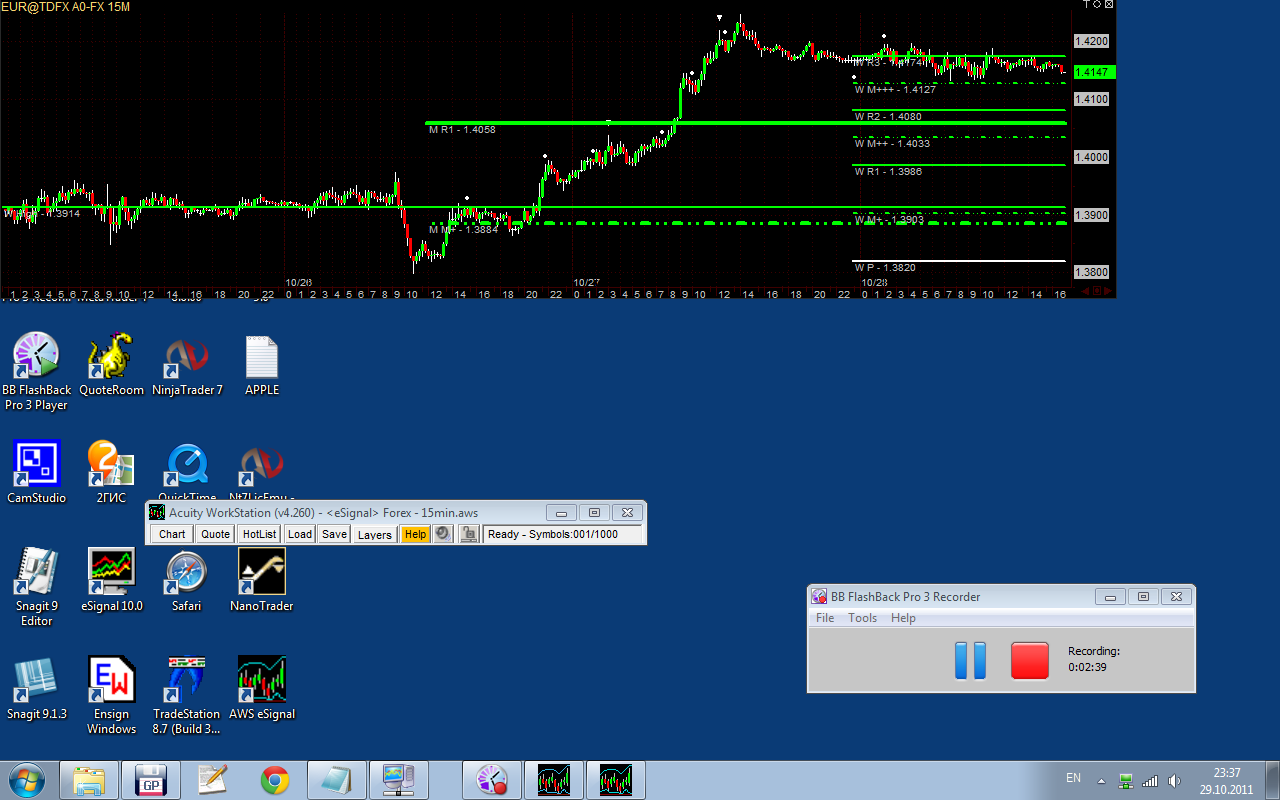Click the HotList button in Acuity toolbar
The width and height of the screenshot is (1280, 800).
click(x=260, y=534)
